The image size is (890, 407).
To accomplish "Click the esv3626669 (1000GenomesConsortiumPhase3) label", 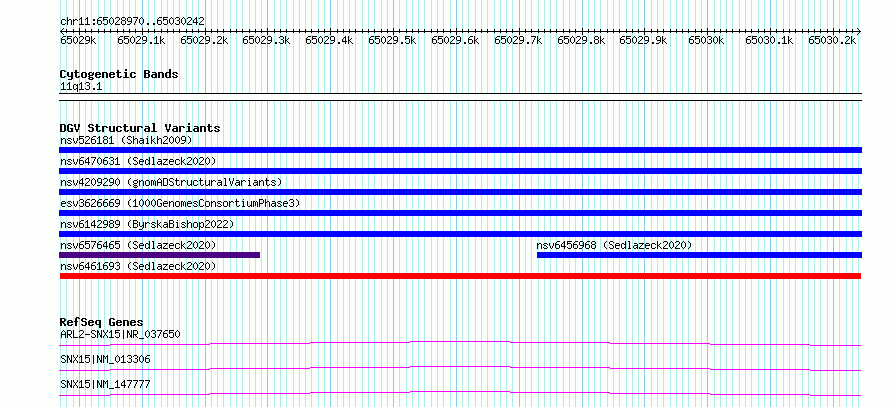I will [x=180, y=203].
